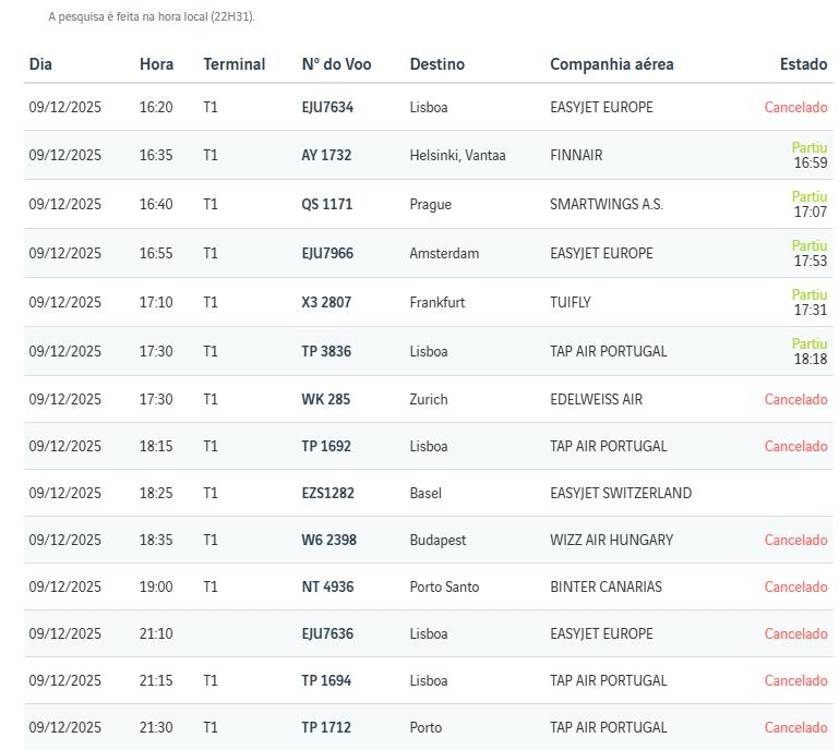839x750 pixels.
Task: Click the Cancelado status for flight EJU7634
Action: pyautogui.click(x=795, y=107)
